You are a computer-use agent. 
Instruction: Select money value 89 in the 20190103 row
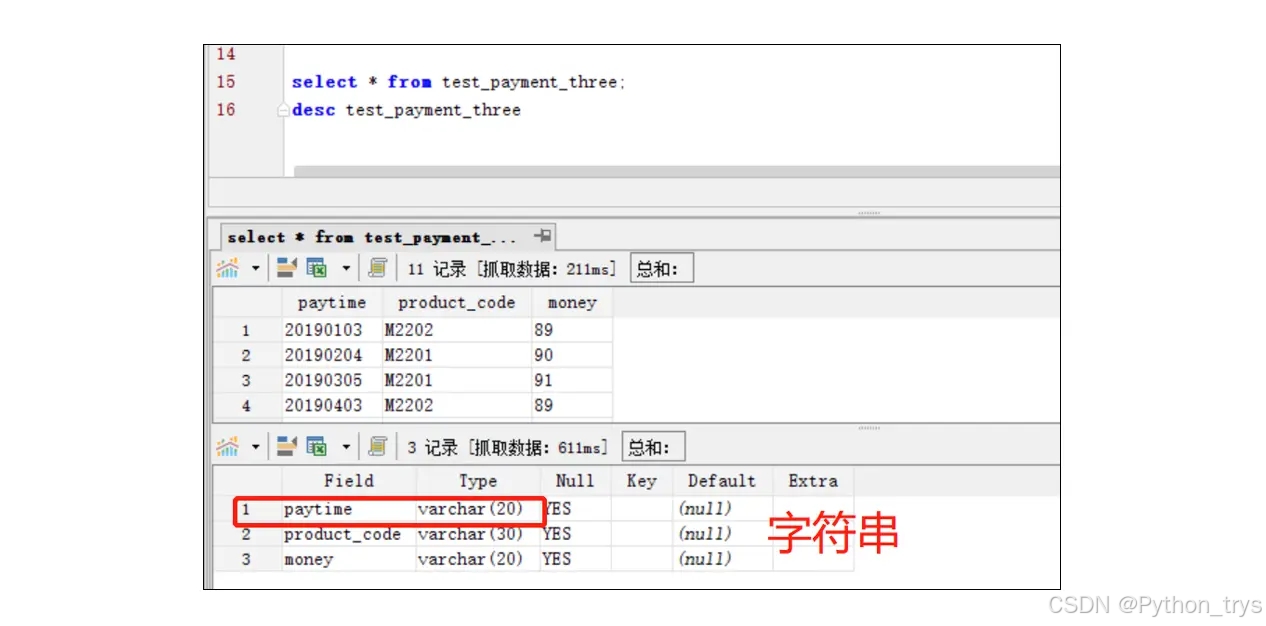[572, 330]
